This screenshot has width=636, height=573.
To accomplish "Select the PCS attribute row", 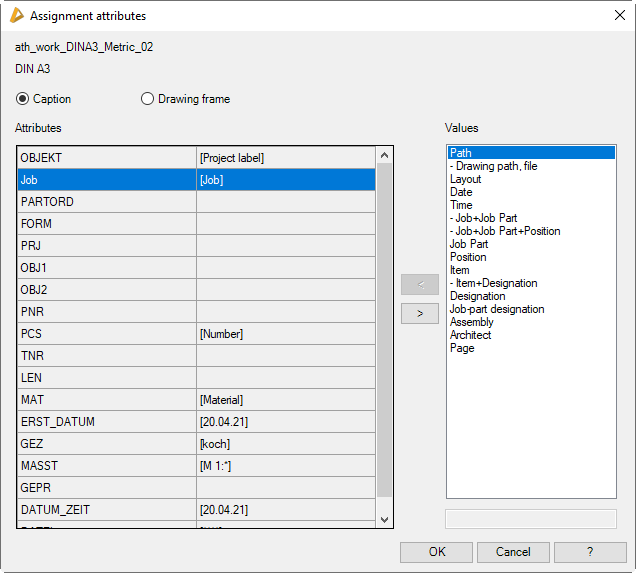I will point(106,334).
